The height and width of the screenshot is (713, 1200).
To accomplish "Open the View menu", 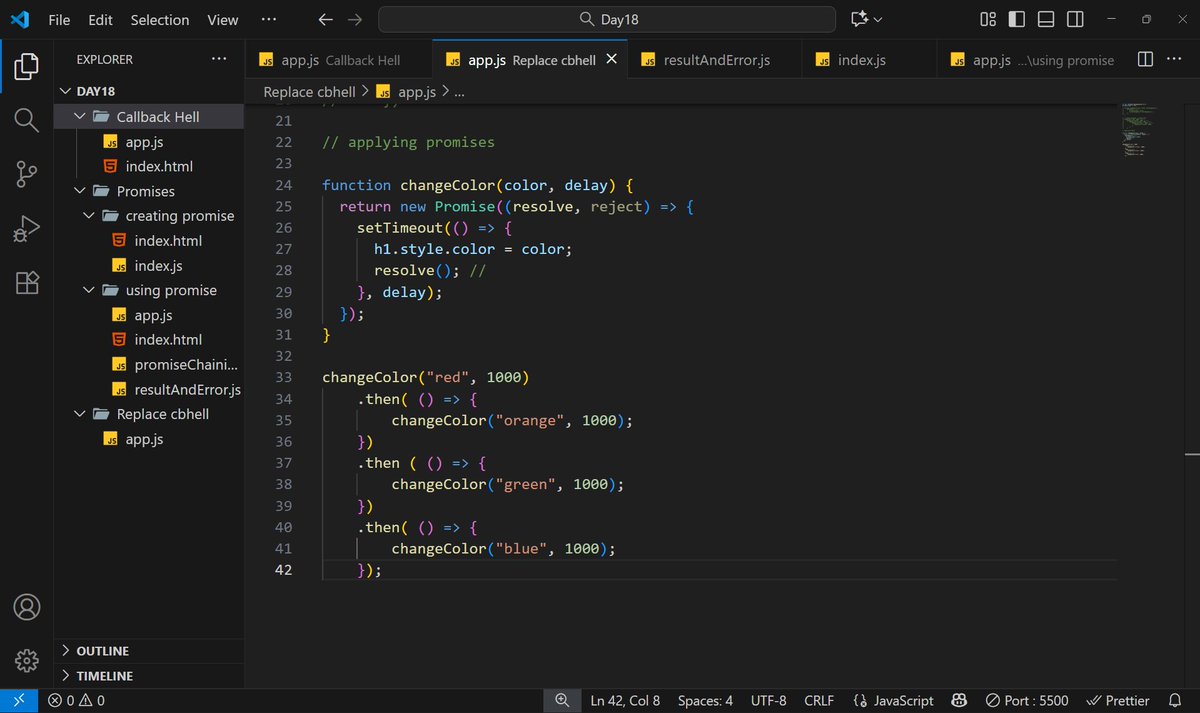I will [x=222, y=19].
